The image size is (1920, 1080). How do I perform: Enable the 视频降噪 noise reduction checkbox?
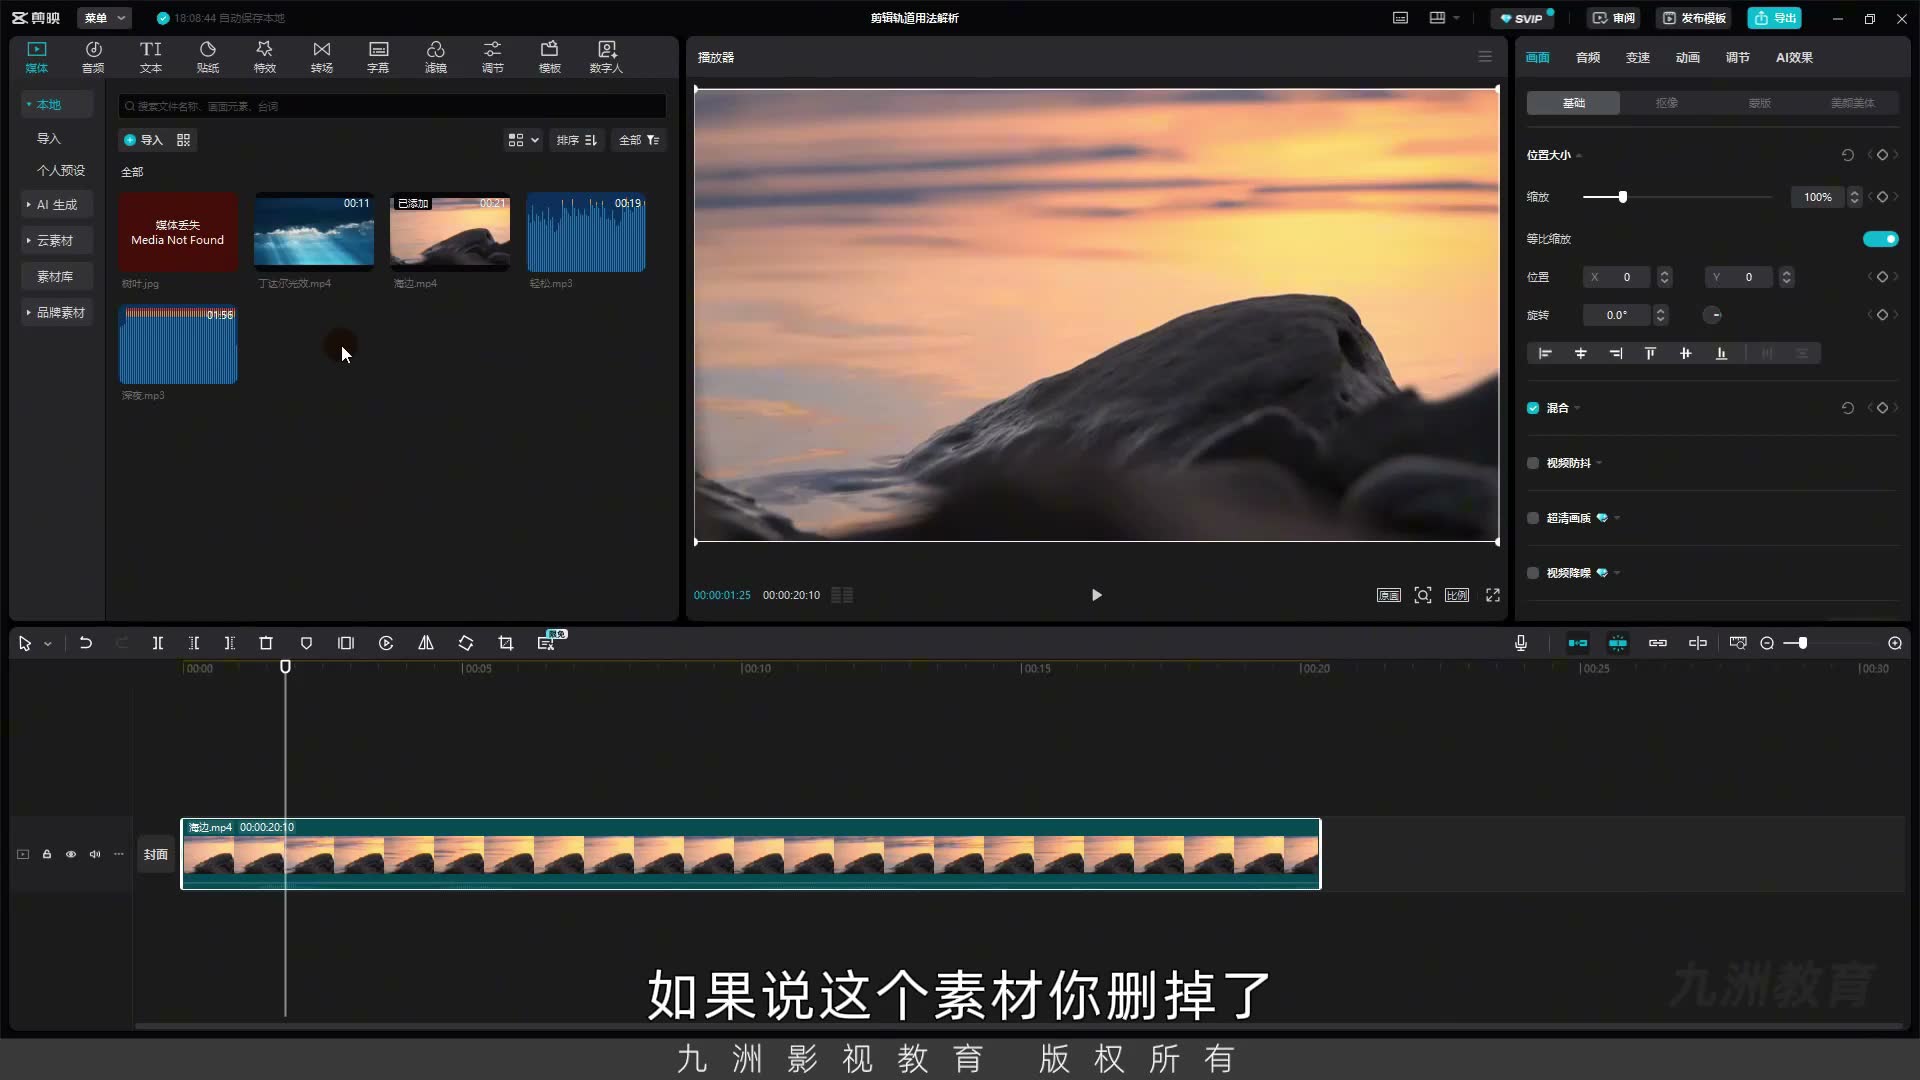click(1533, 573)
